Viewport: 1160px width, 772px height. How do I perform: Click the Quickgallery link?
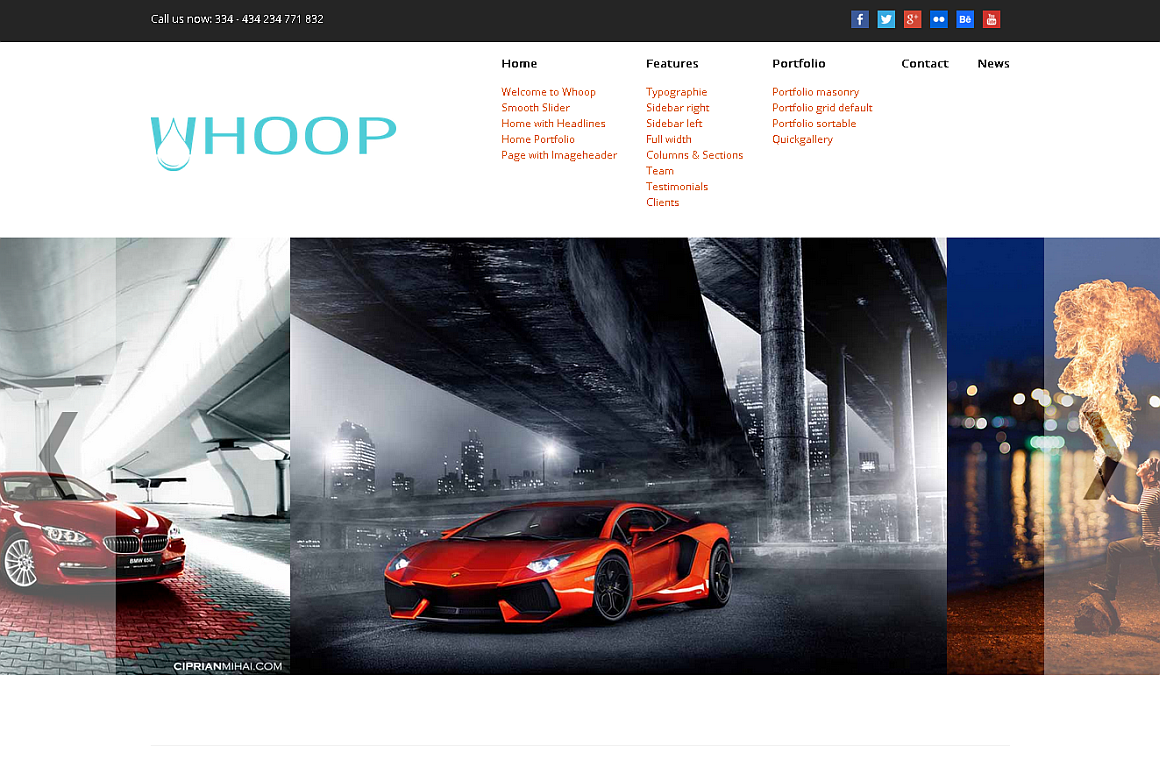(802, 140)
